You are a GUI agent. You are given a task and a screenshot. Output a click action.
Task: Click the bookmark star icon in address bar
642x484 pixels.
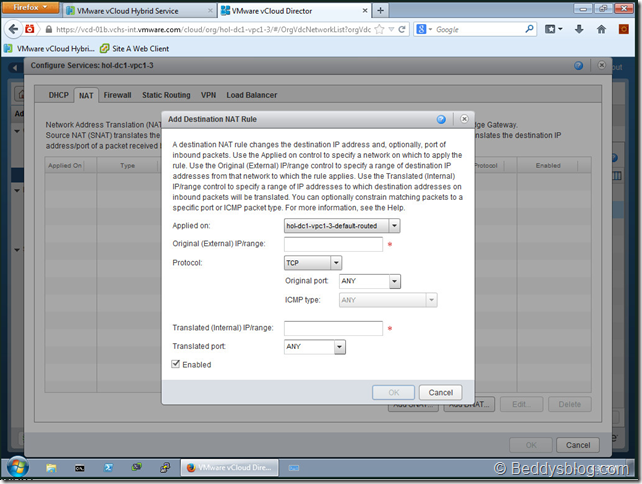pyautogui.click(x=379, y=29)
